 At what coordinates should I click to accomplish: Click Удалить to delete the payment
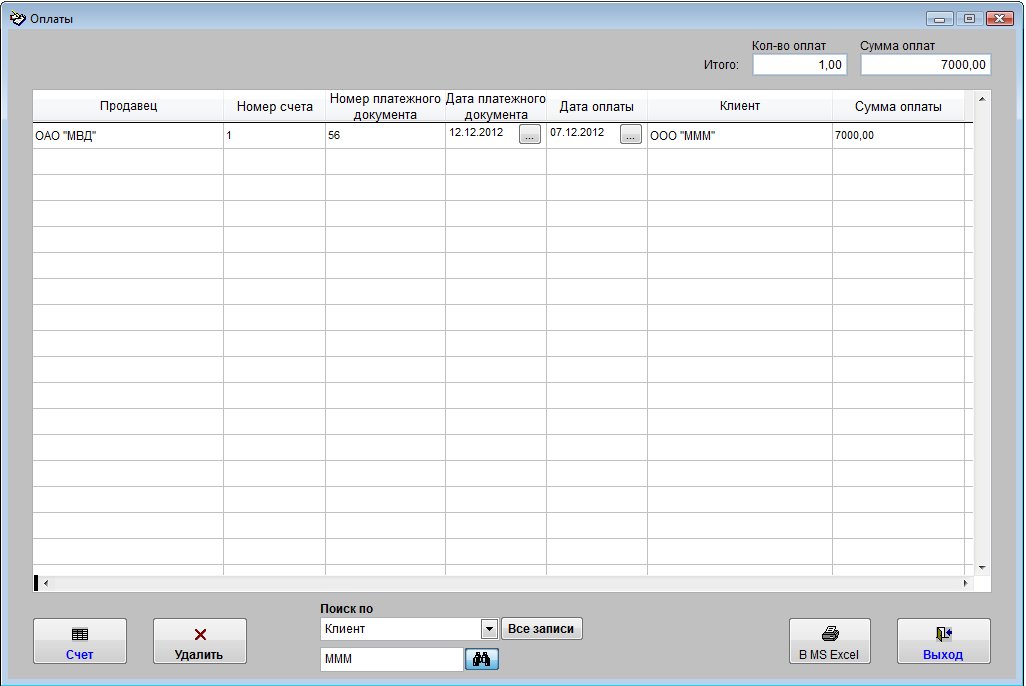click(x=200, y=641)
